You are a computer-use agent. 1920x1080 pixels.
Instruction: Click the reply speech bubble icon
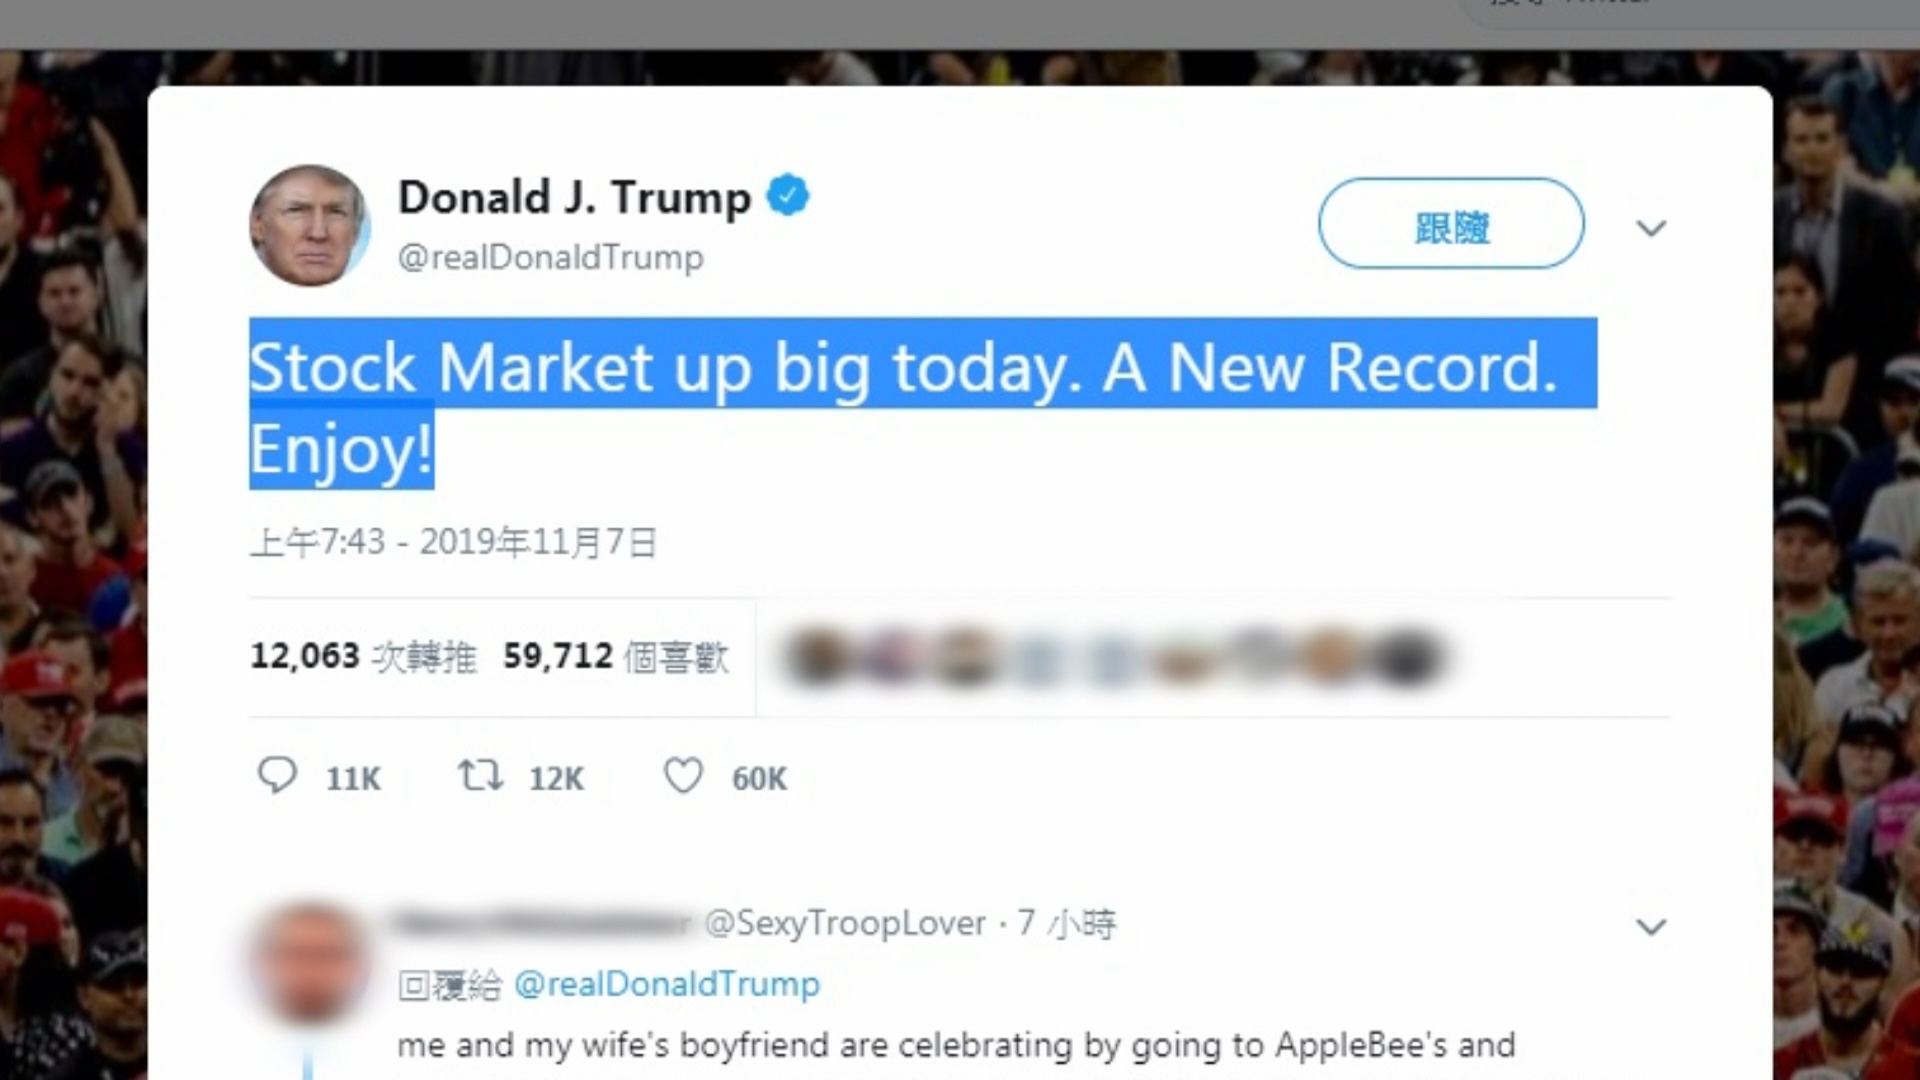click(x=277, y=775)
